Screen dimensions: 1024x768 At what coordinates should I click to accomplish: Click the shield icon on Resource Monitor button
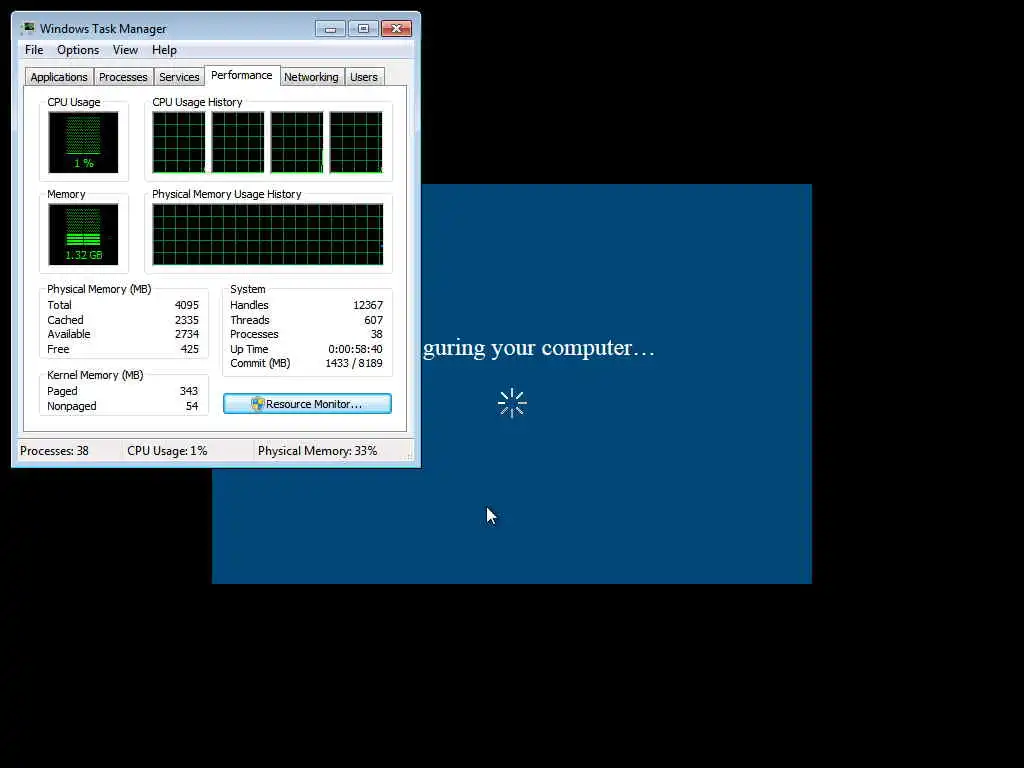257,404
